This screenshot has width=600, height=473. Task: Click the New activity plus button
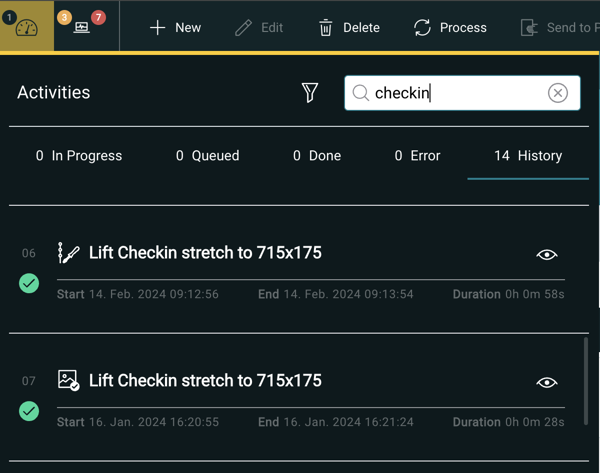click(175, 27)
